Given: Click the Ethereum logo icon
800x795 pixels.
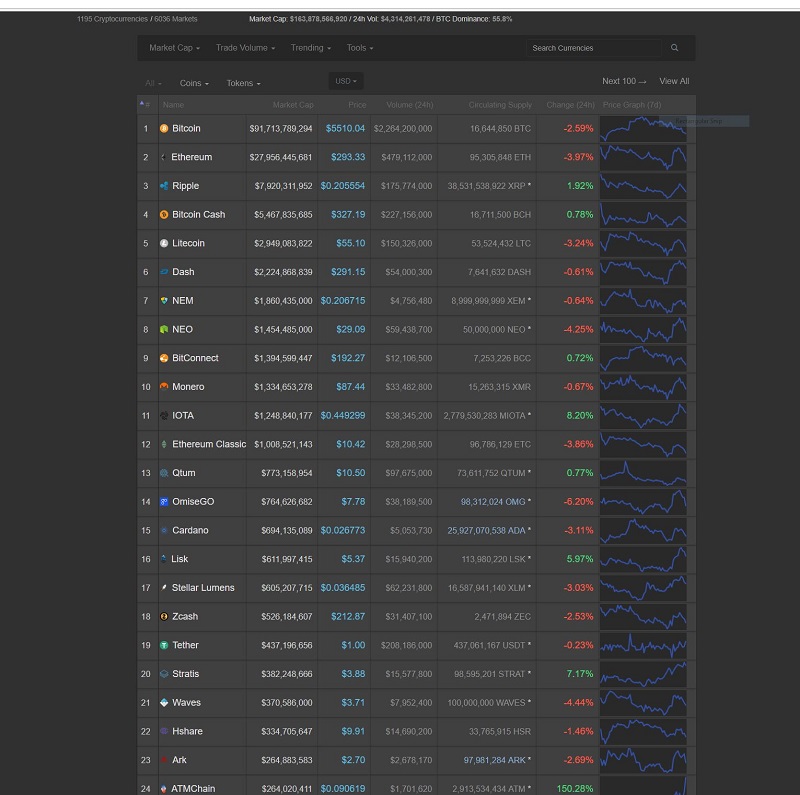Looking at the screenshot, I should click(163, 157).
